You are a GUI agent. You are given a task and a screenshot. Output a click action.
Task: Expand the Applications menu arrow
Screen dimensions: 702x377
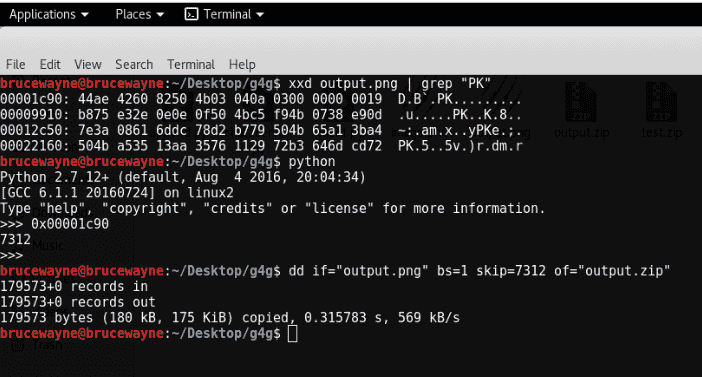pos(85,15)
